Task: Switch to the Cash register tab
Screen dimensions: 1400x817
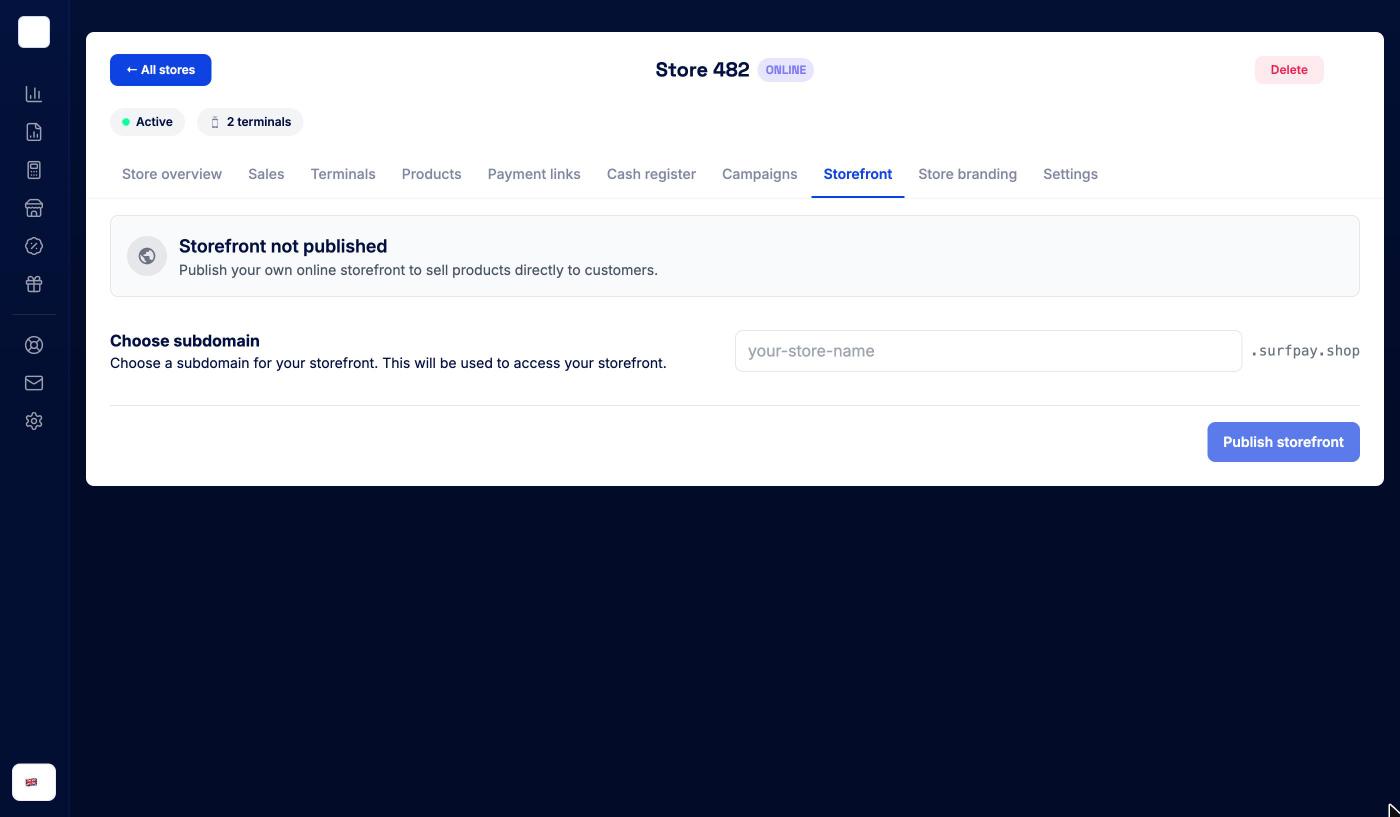Action: point(651,174)
